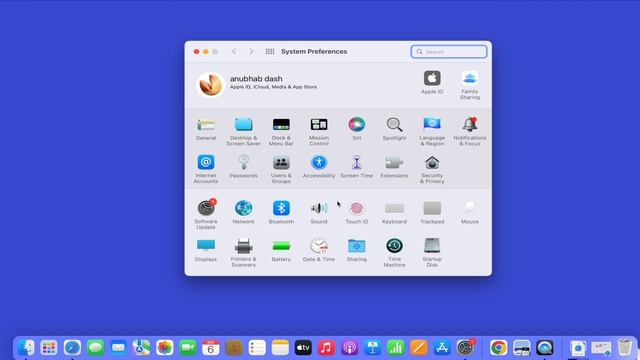
Task: Open Music from the Dock
Action: pos(326,347)
